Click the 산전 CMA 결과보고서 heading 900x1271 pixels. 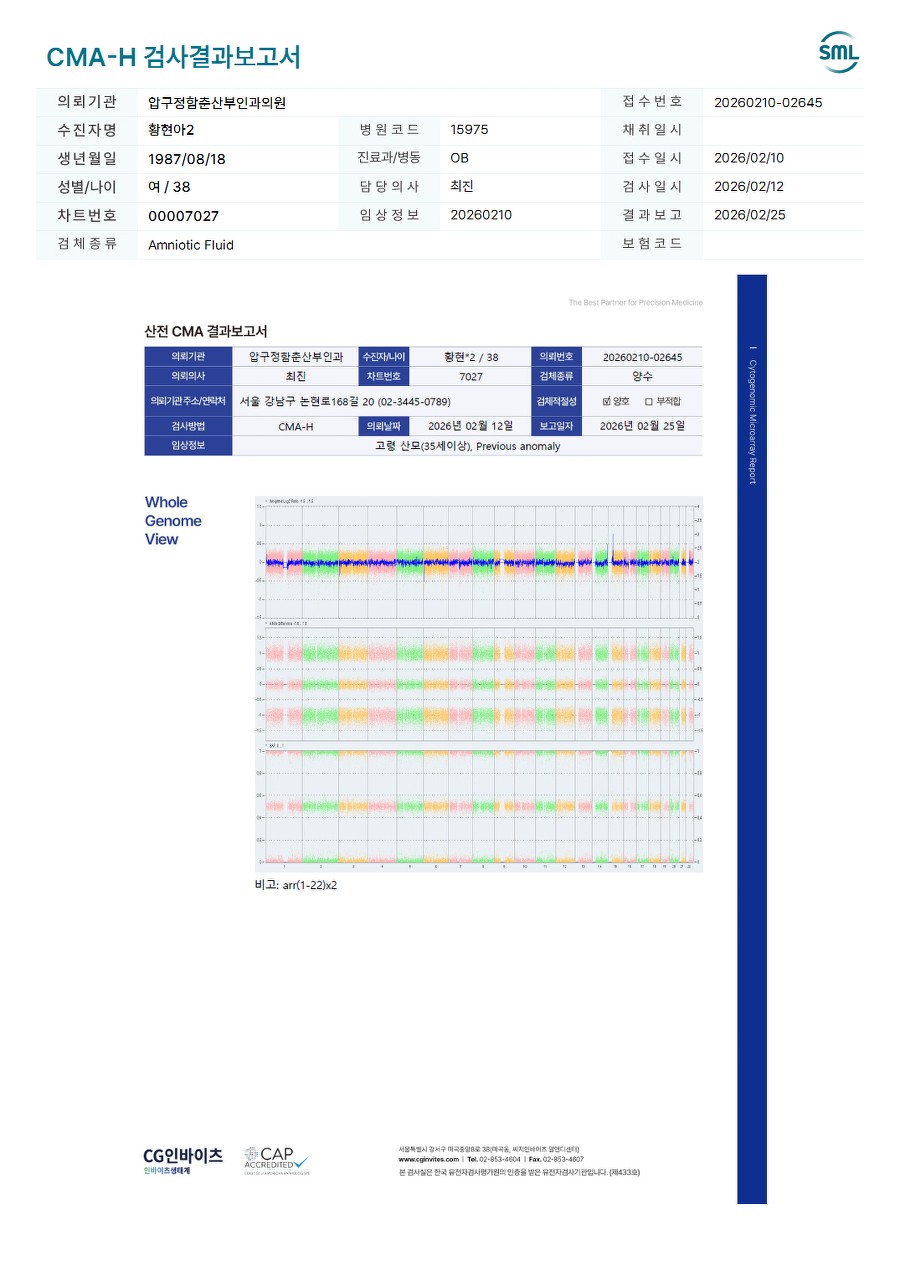(206, 331)
